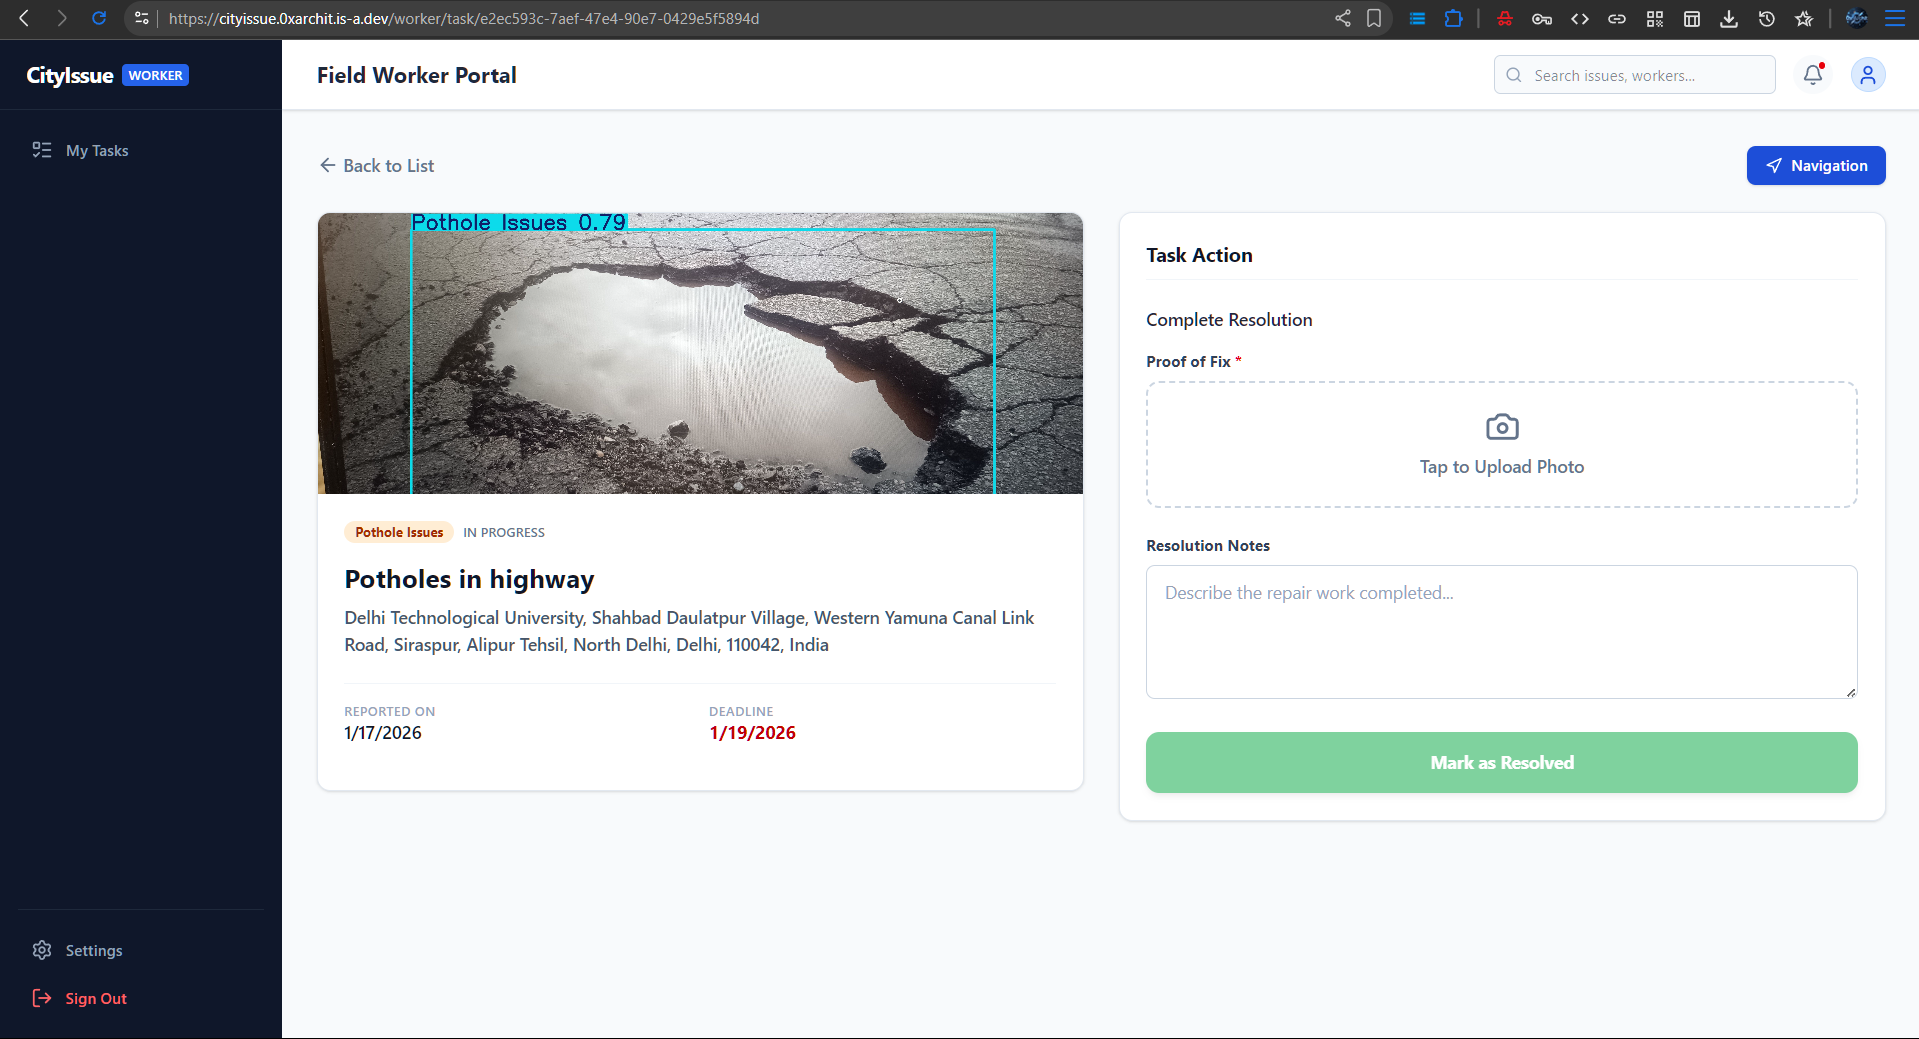
Task: Click the camera upload icon
Action: [1501, 427]
